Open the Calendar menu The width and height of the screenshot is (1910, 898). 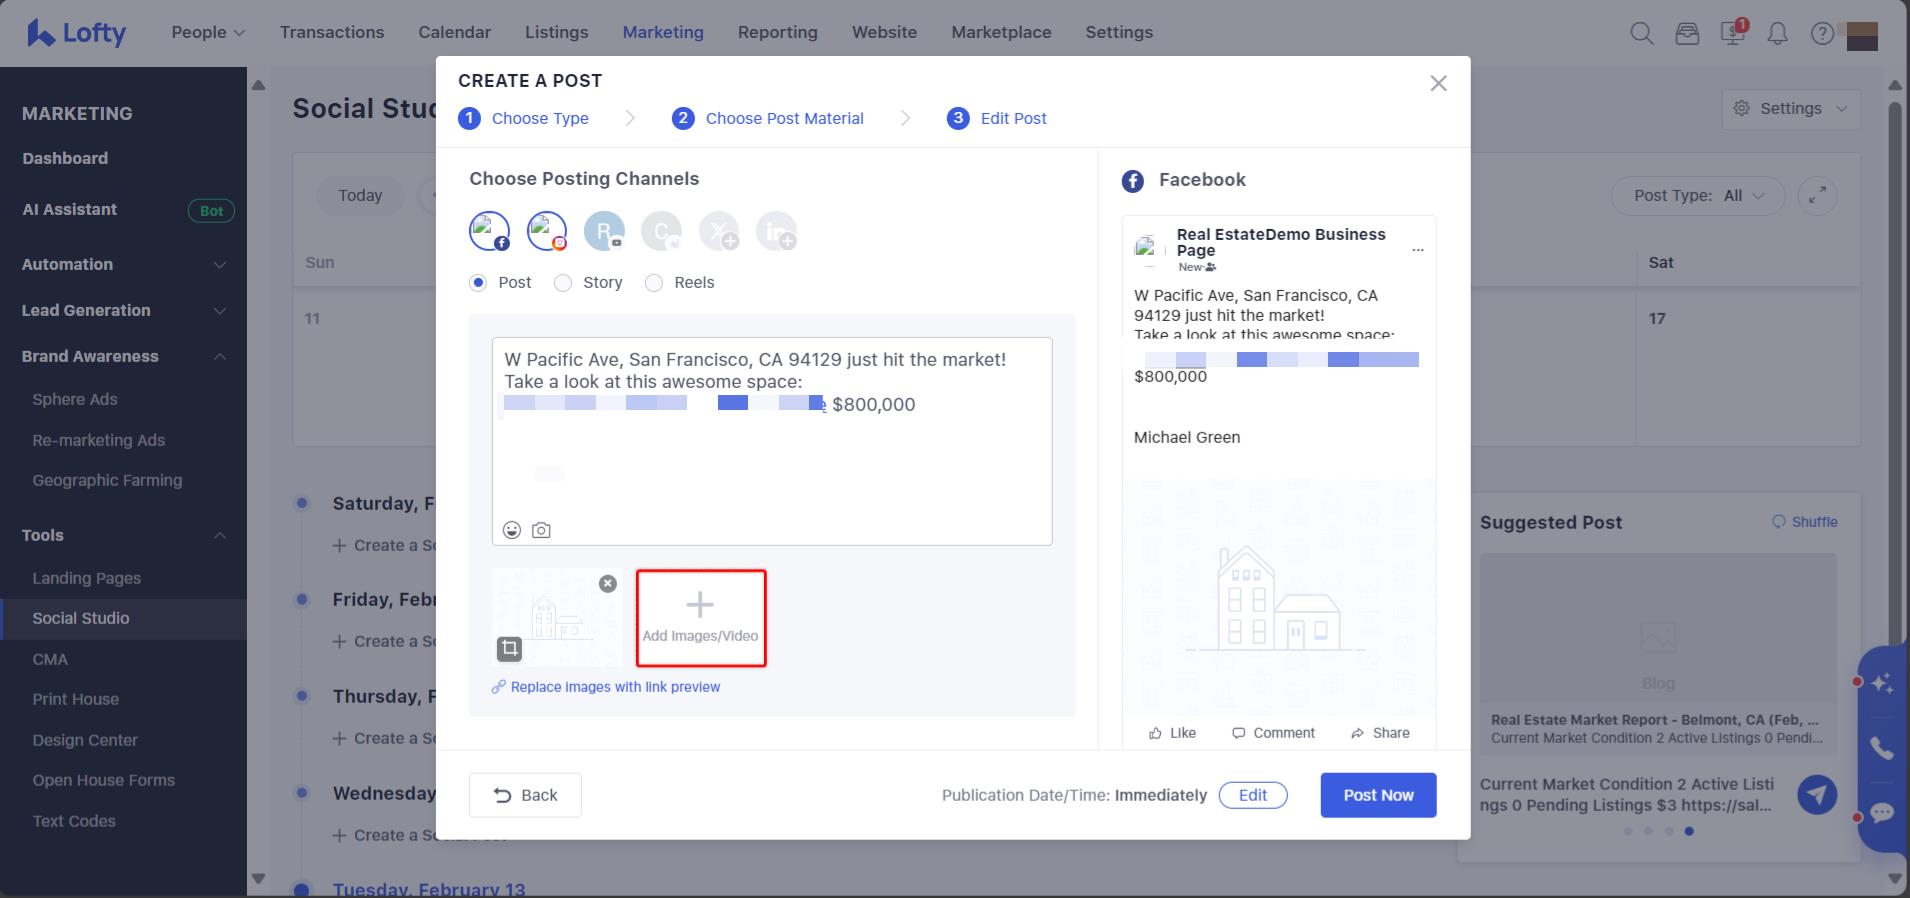pos(455,32)
